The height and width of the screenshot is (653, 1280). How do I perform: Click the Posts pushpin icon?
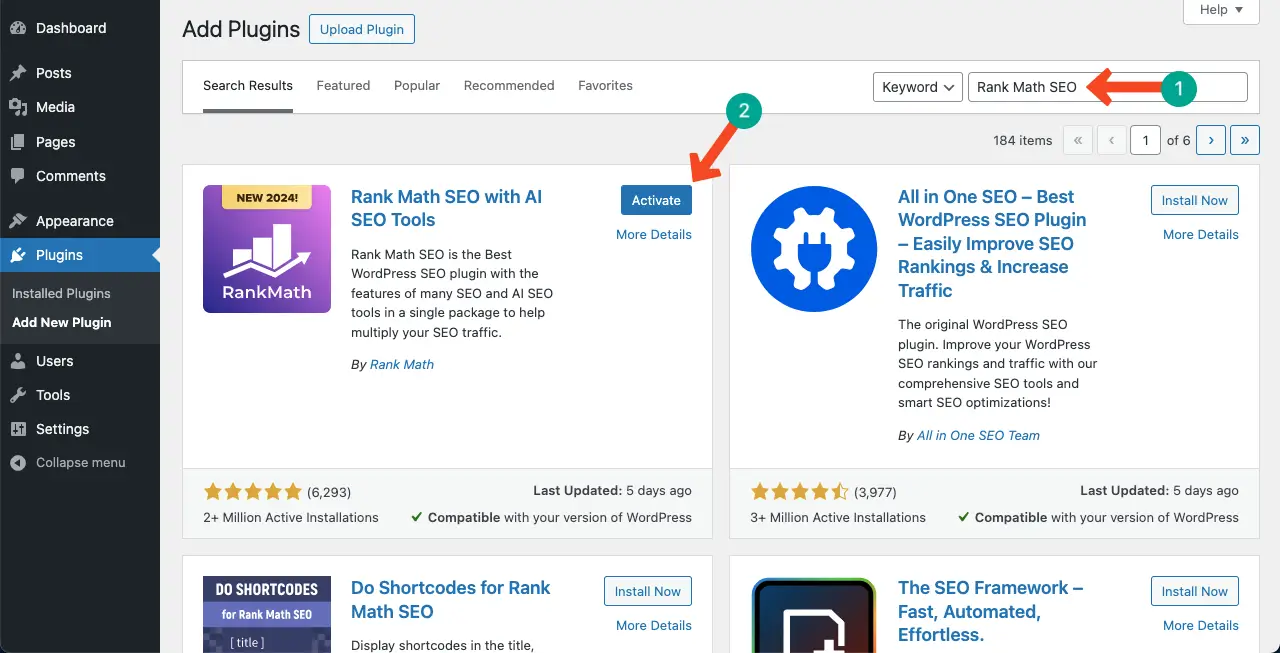[x=18, y=73]
